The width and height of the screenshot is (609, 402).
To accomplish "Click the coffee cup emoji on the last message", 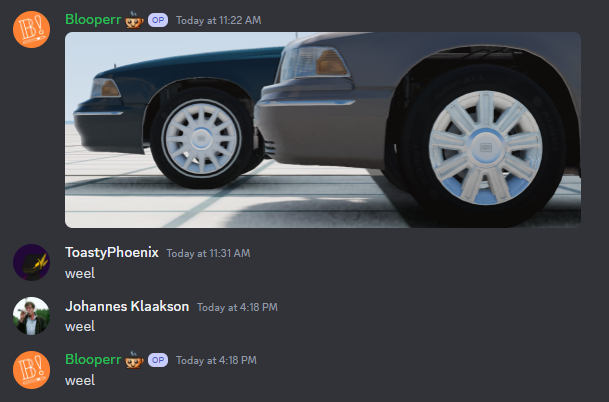I will click(134, 360).
